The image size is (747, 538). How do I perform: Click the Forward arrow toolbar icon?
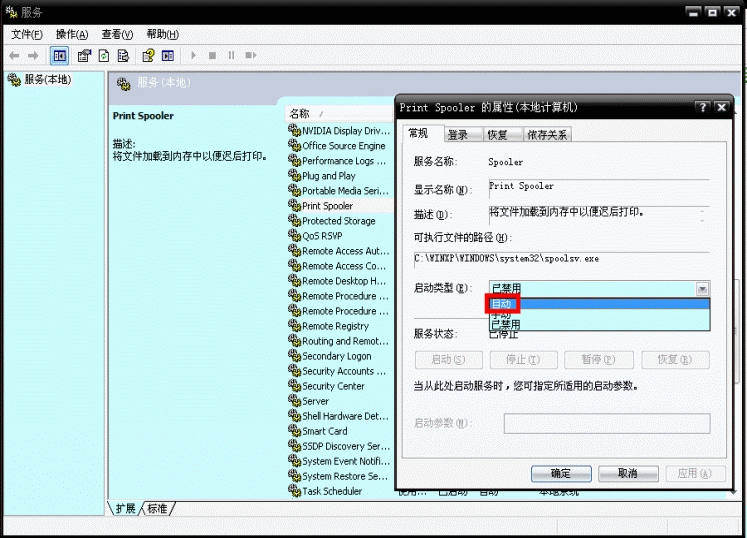coord(33,56)
